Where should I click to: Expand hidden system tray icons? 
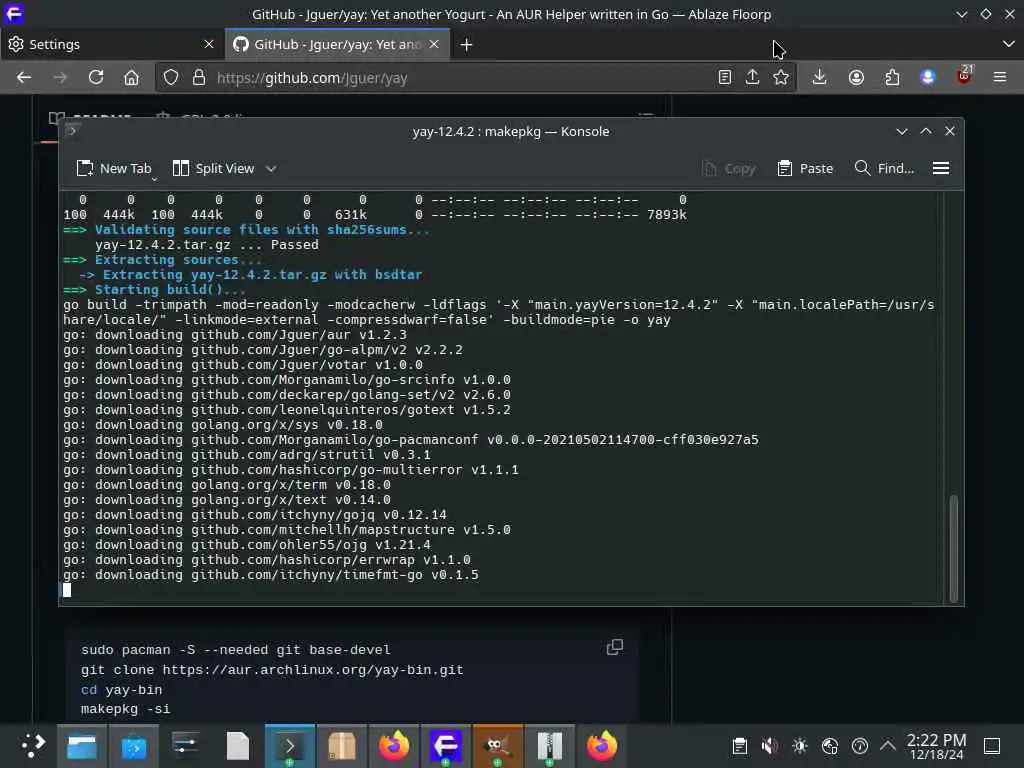click(x=888, y=745)
